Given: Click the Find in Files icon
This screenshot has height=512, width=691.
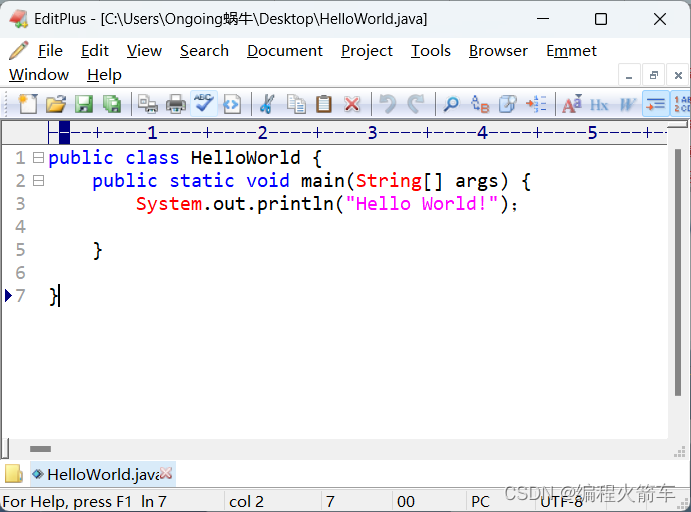Looking at the screenshot, I should [x=508, y=104].
